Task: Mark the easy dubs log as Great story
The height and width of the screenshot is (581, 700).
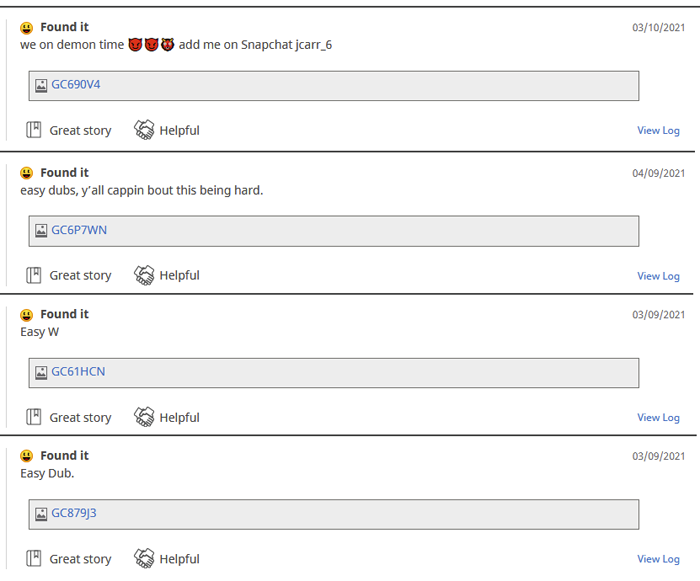Action: click(x=69, y=276)
